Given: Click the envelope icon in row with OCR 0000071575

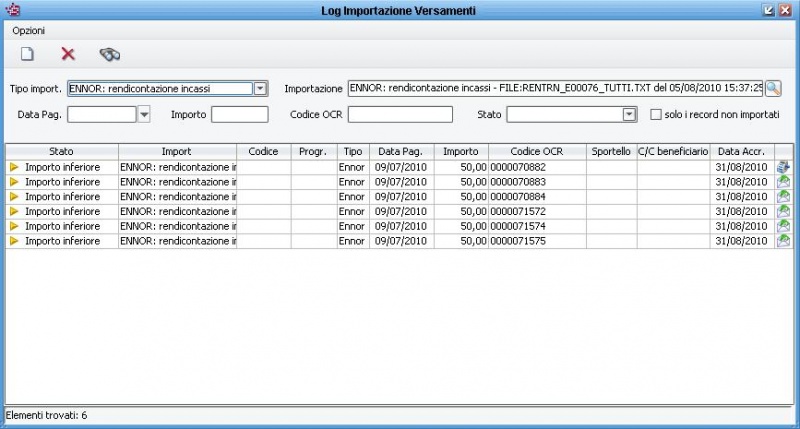Looking at the screenshot, I should (784, 242).
